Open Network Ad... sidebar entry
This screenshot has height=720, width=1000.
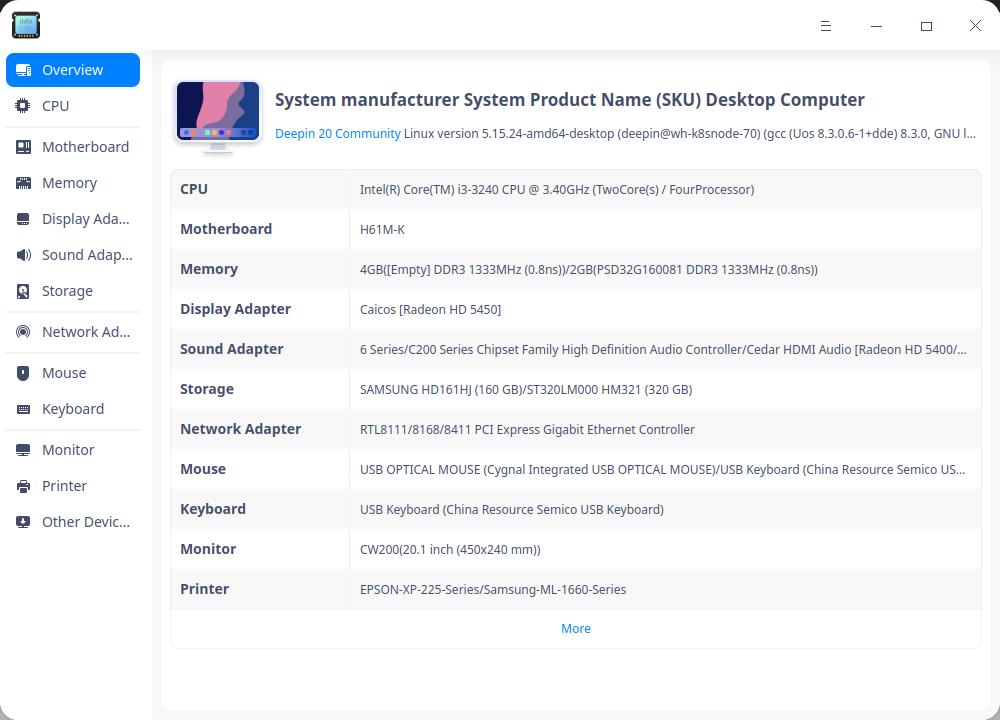tap(86, 332)
